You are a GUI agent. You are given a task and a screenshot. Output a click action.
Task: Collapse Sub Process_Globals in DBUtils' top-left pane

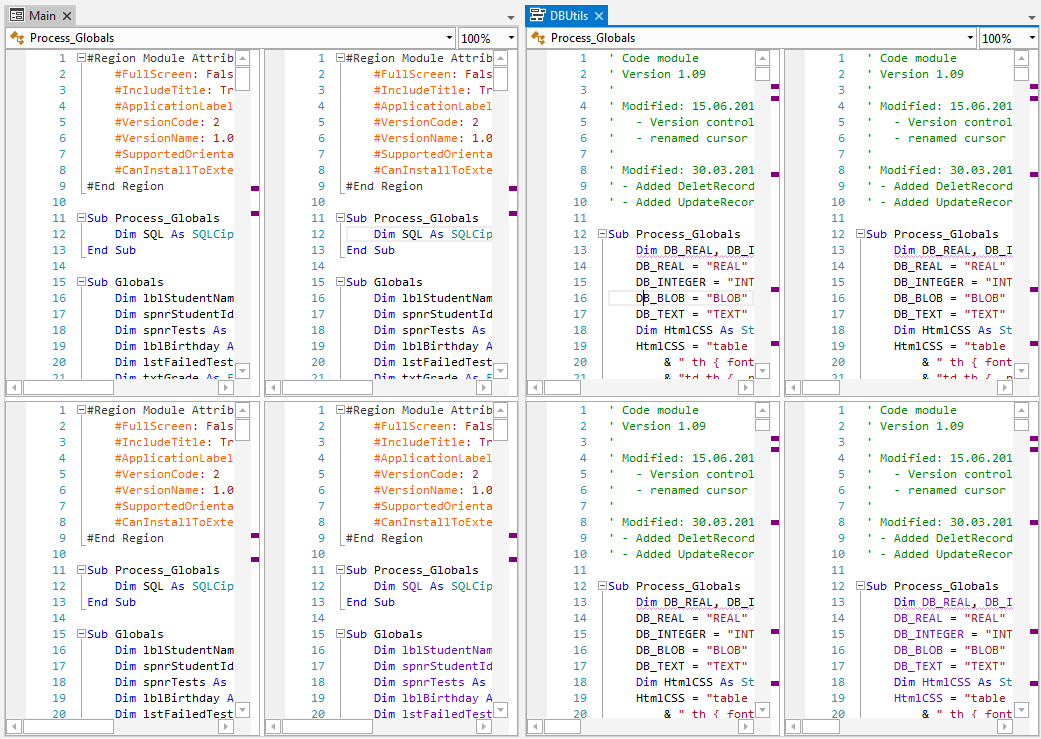(x=602, y=234)
